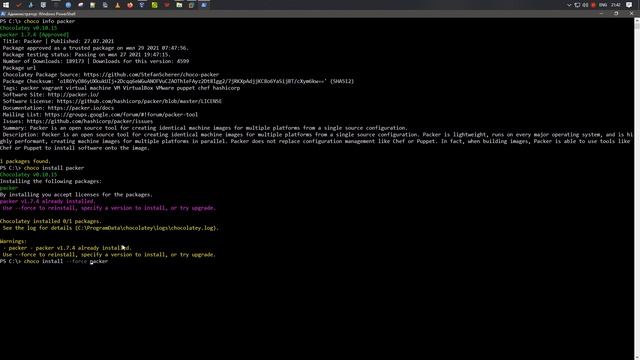This screenshot has width=640, height=360.
Task: Click the yellow 'Warnings:' line
Action: coord(13,241)
